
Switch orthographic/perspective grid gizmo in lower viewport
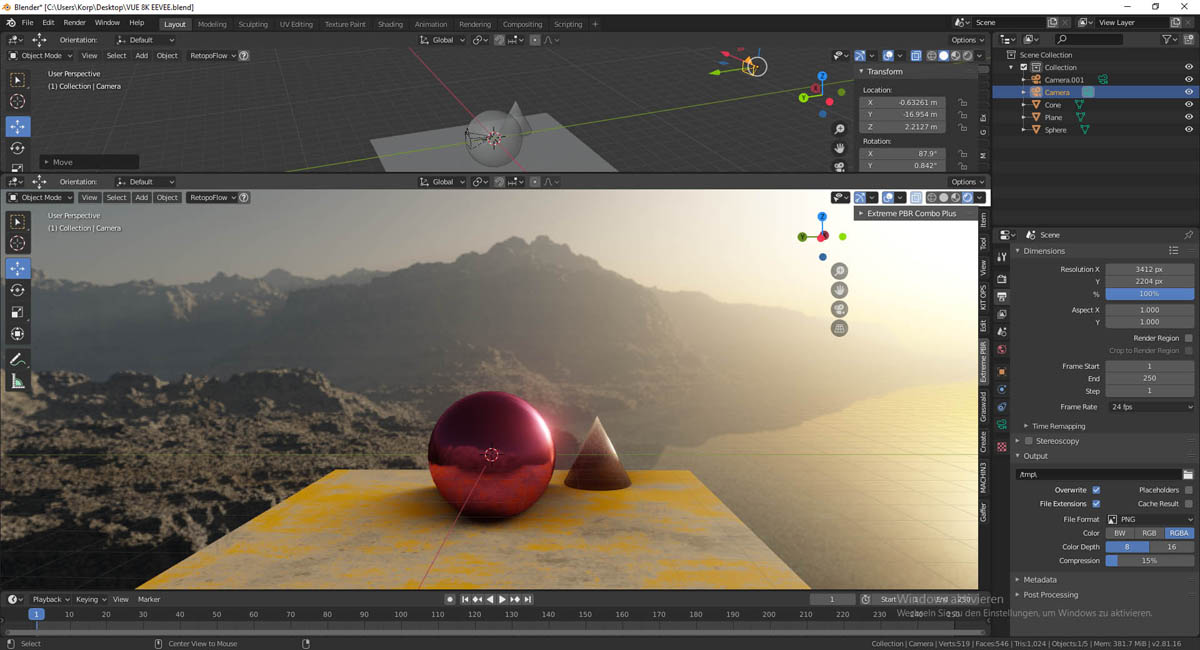point(839,328)
